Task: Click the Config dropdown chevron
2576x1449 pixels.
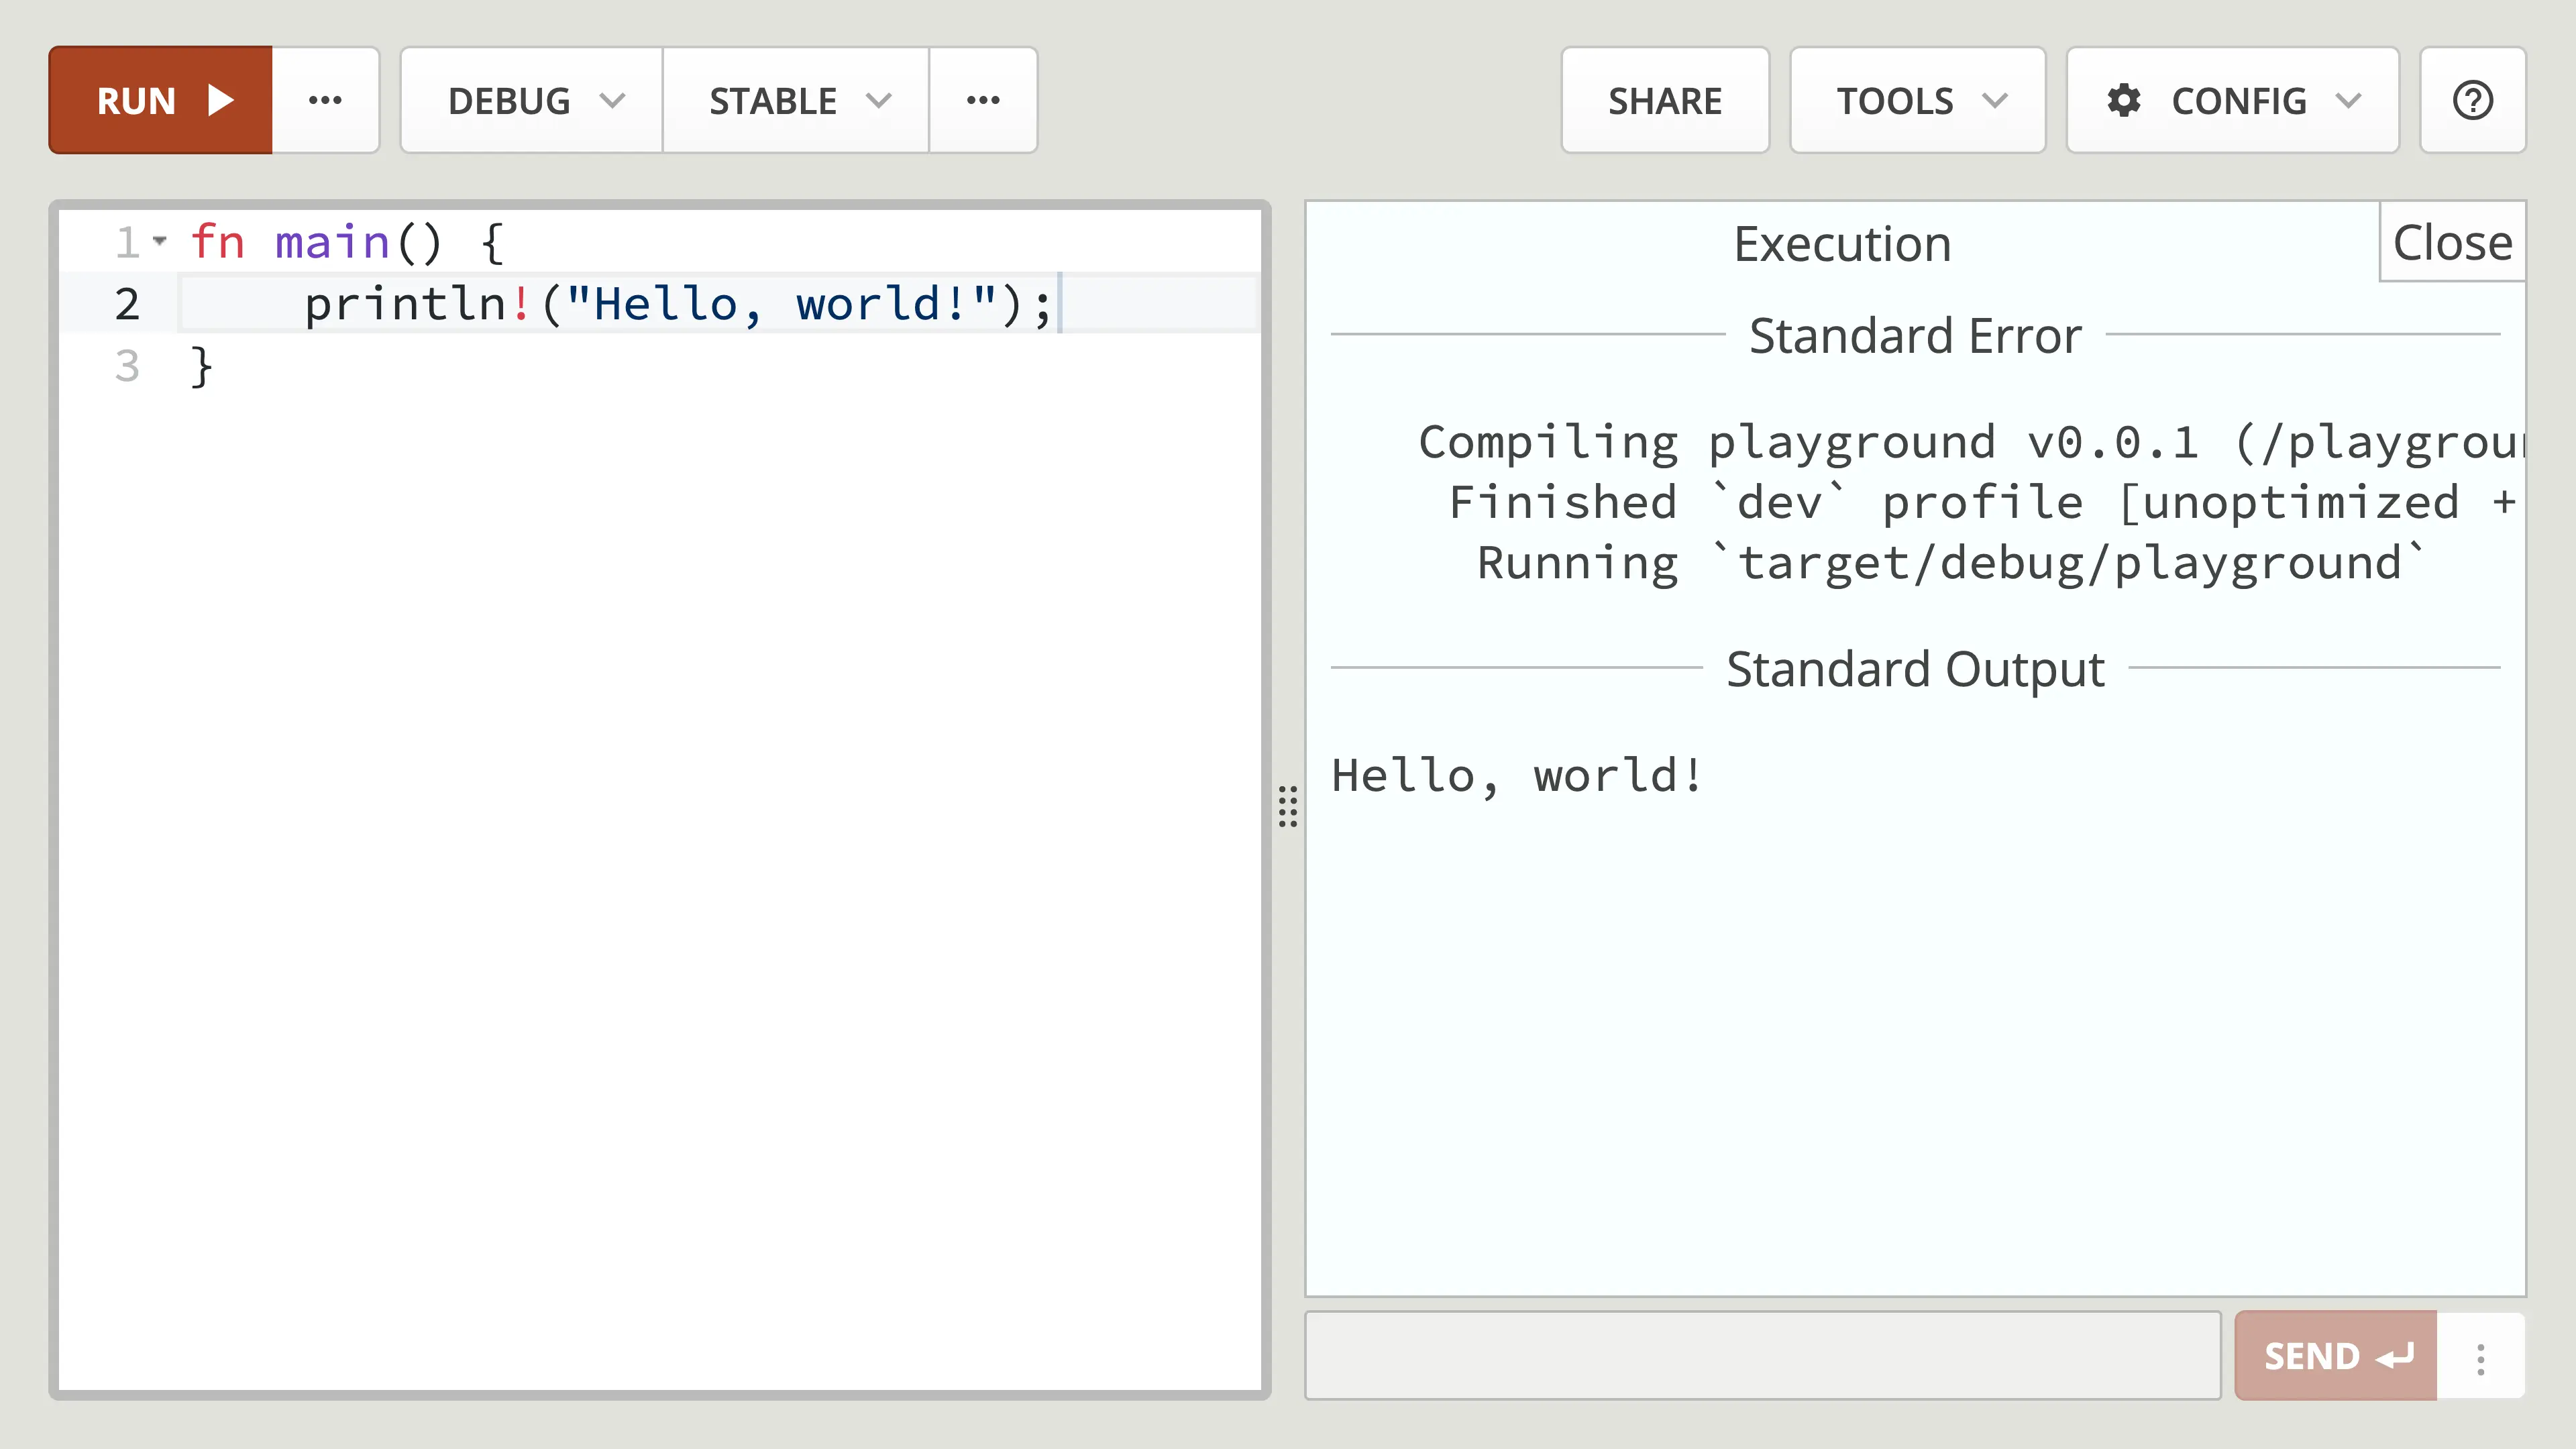Action: pyautogui.click(x=2348, y=100)
